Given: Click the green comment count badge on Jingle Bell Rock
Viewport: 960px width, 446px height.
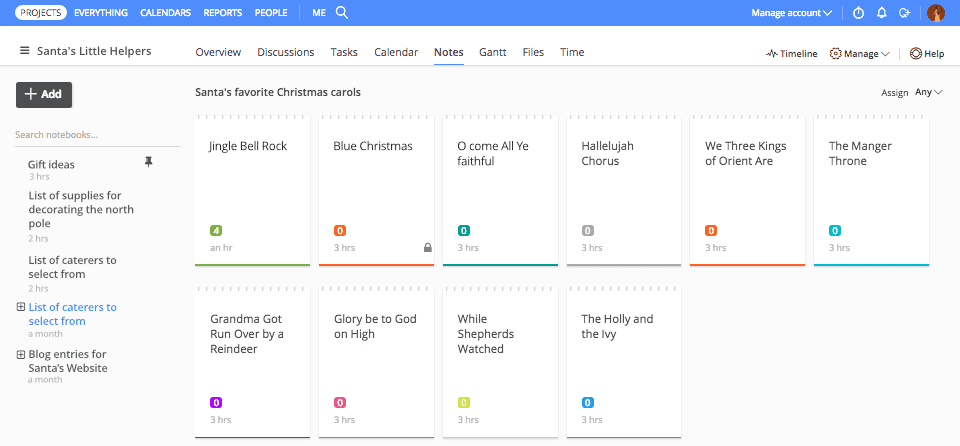Looking at the screenshot, I should click(x=216, y=231).
